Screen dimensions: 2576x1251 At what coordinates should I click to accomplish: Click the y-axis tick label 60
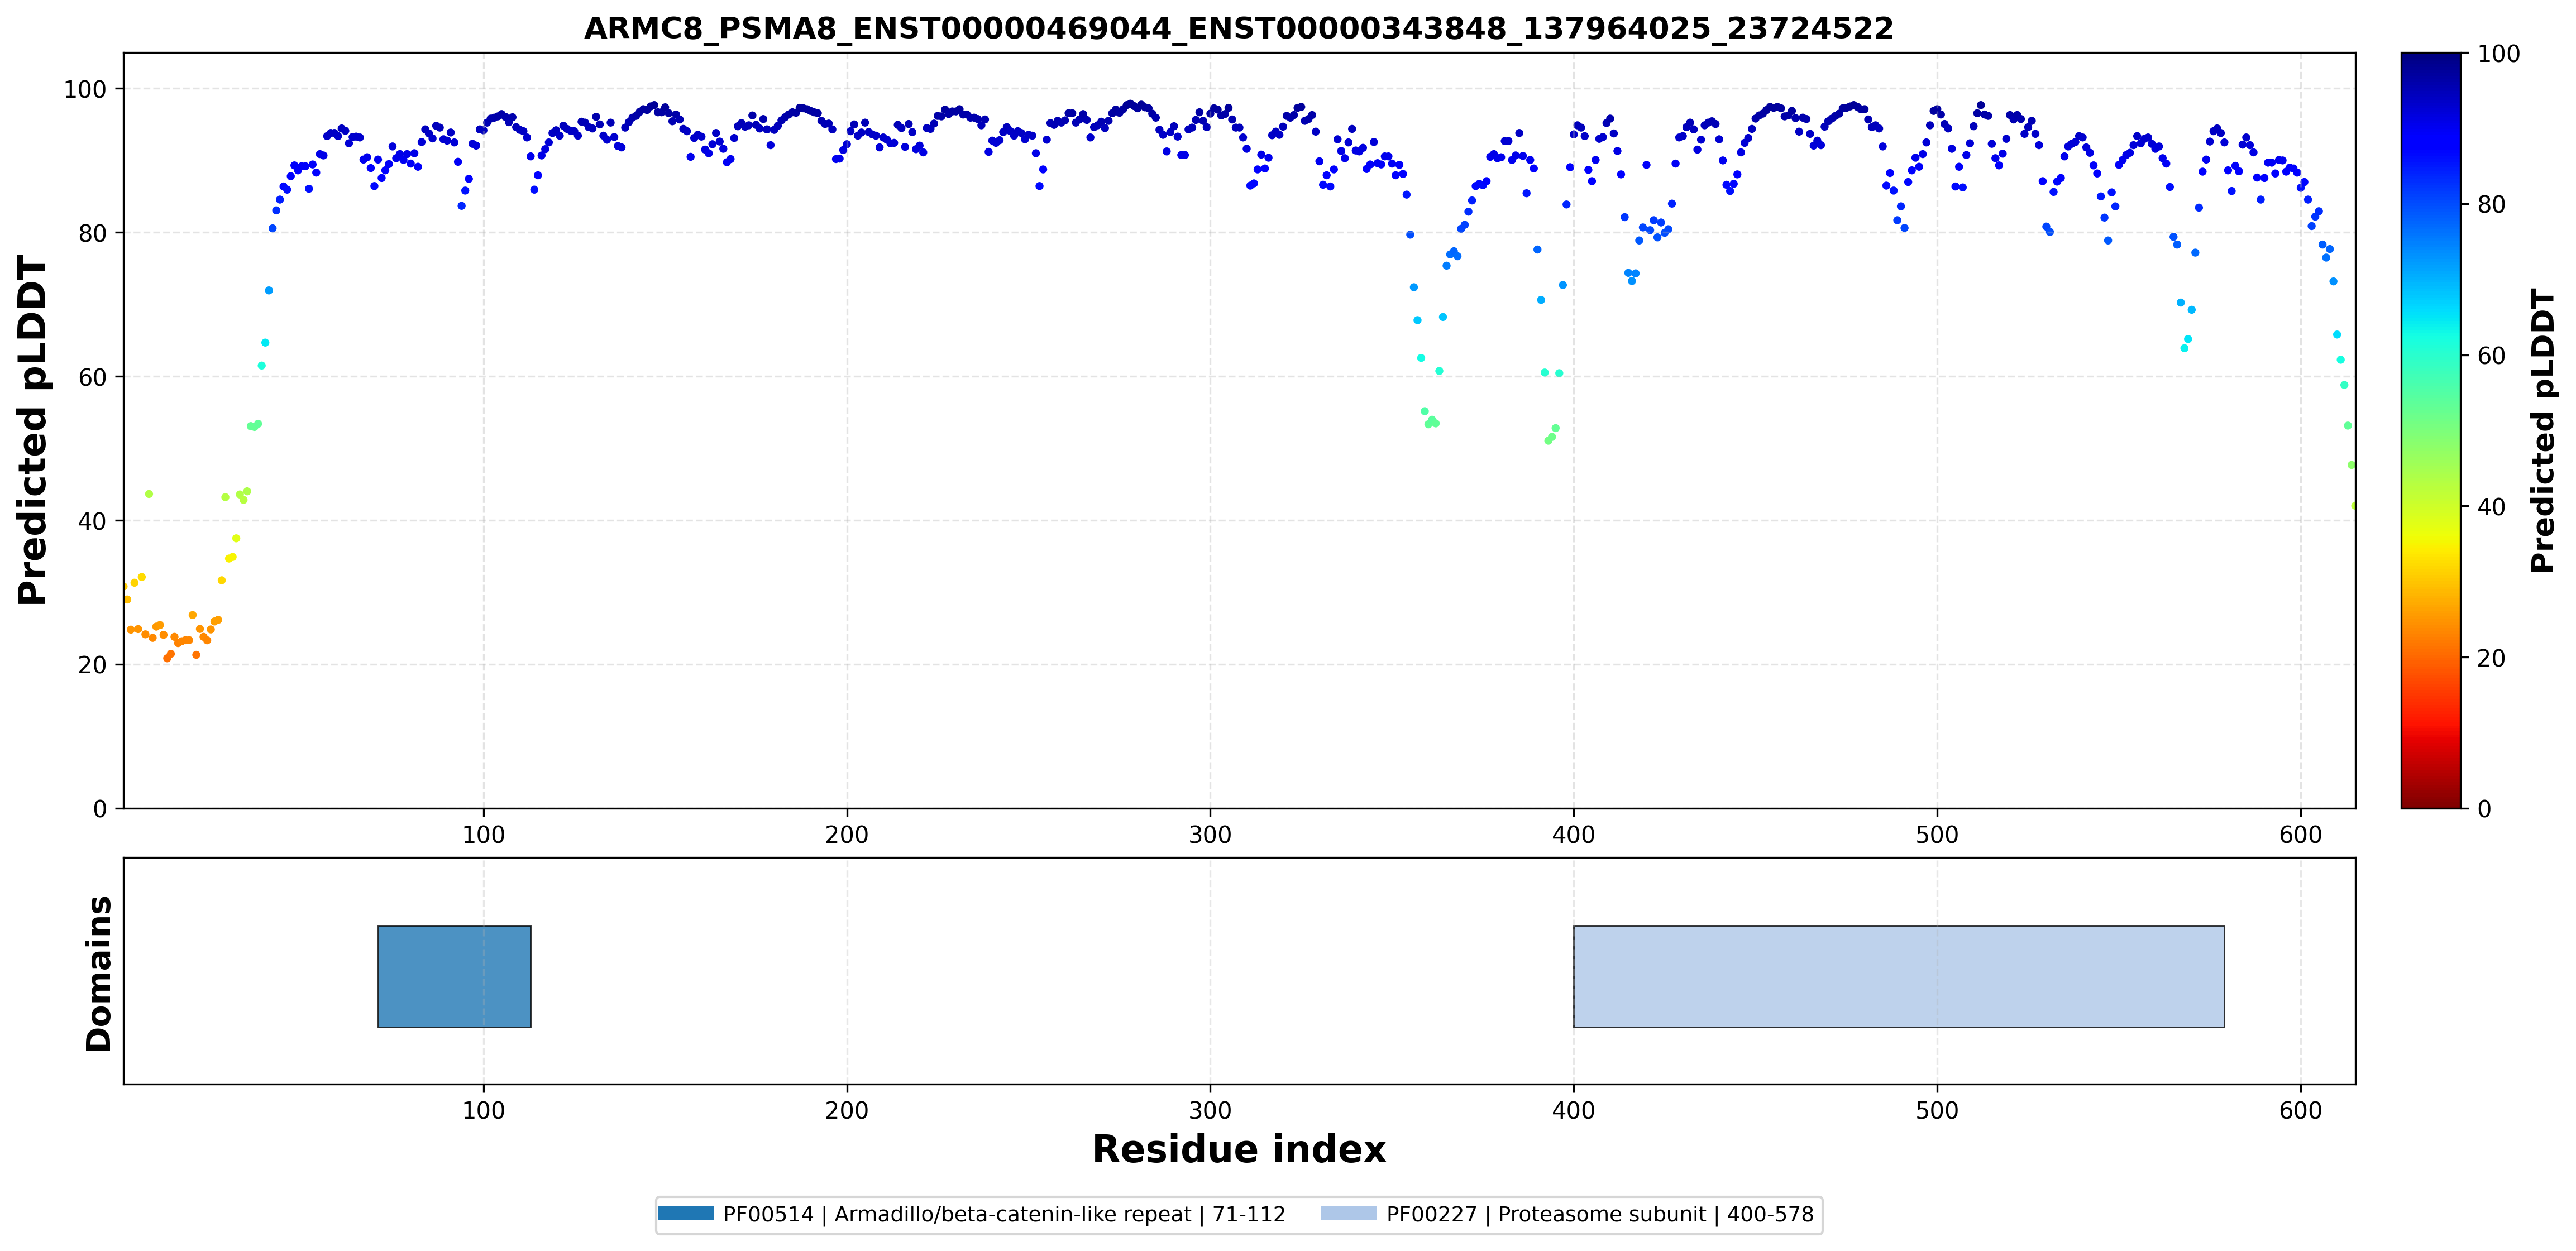(x=92, y=377)
